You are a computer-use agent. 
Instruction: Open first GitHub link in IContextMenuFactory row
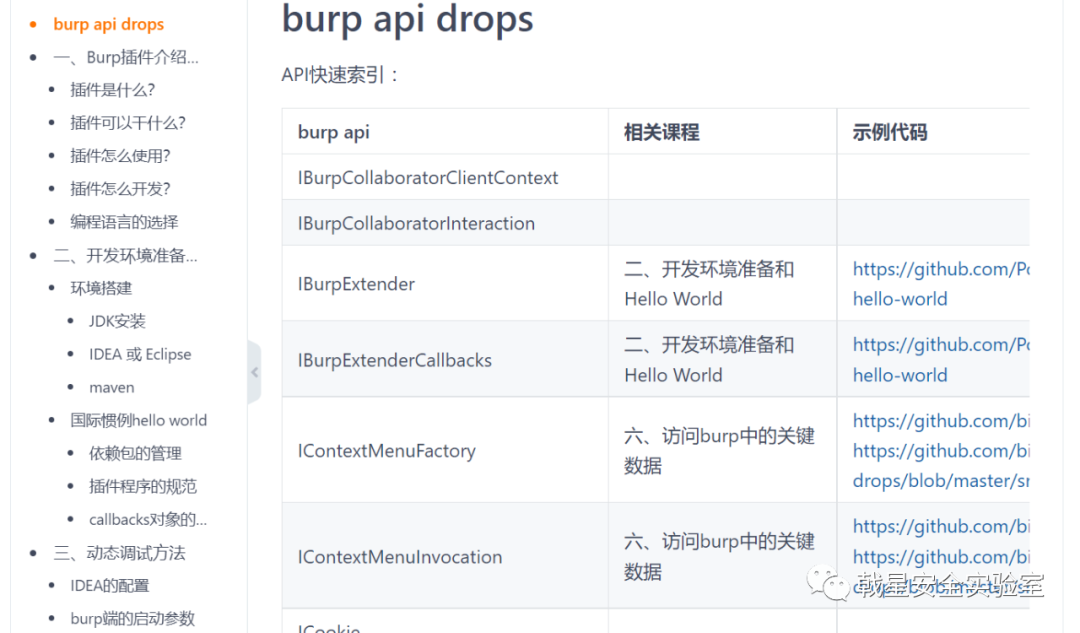[x=941, y=421]
